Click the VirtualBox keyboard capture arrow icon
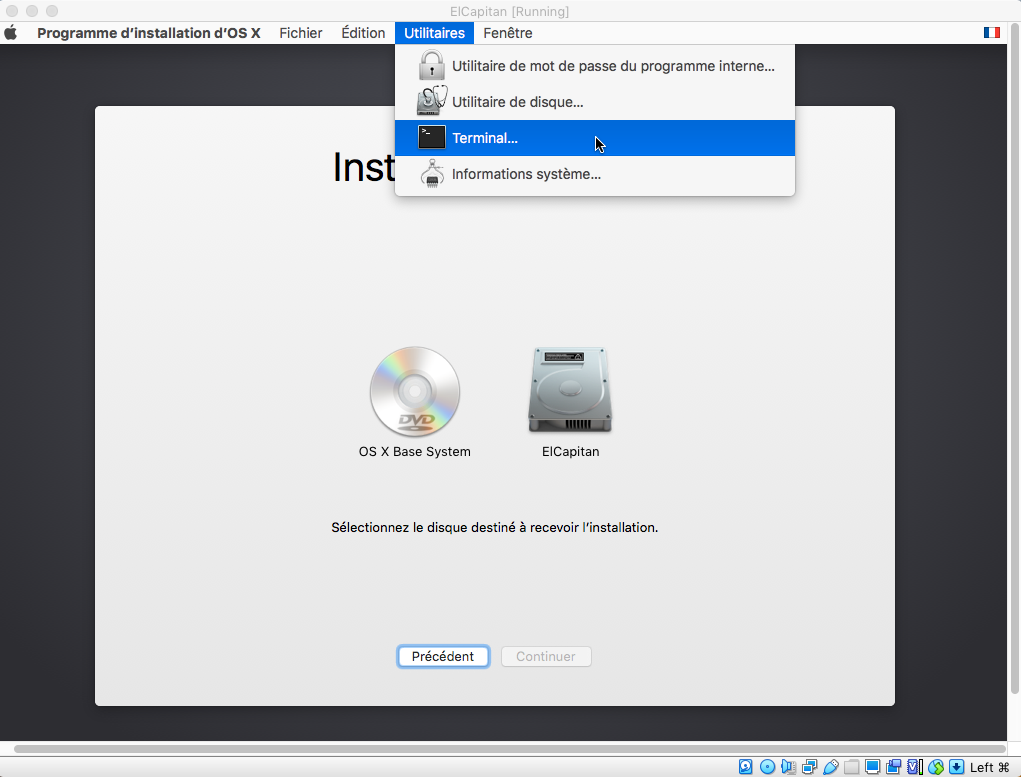 [x=957, y=767]
